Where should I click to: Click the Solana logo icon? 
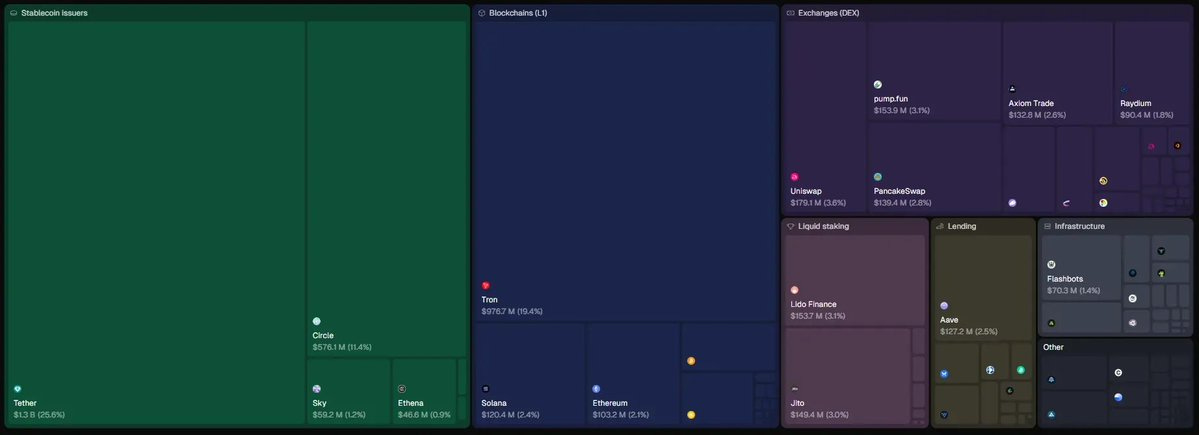(486, 389)
